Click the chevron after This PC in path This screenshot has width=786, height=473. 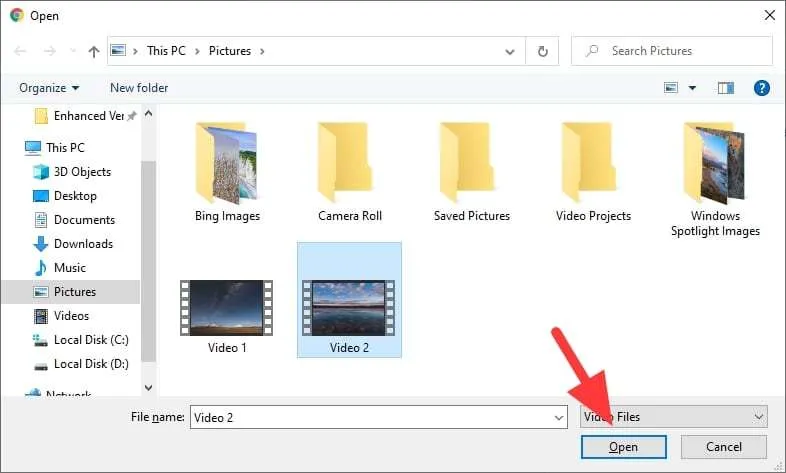click(197, 51)
